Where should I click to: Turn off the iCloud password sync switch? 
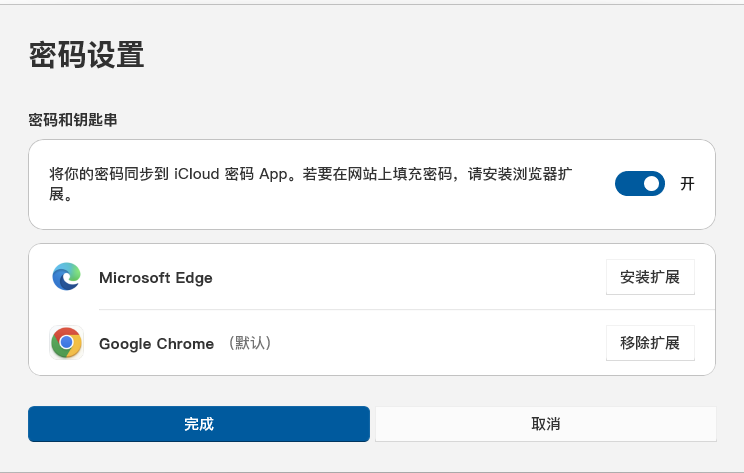(x=639, y=184)
